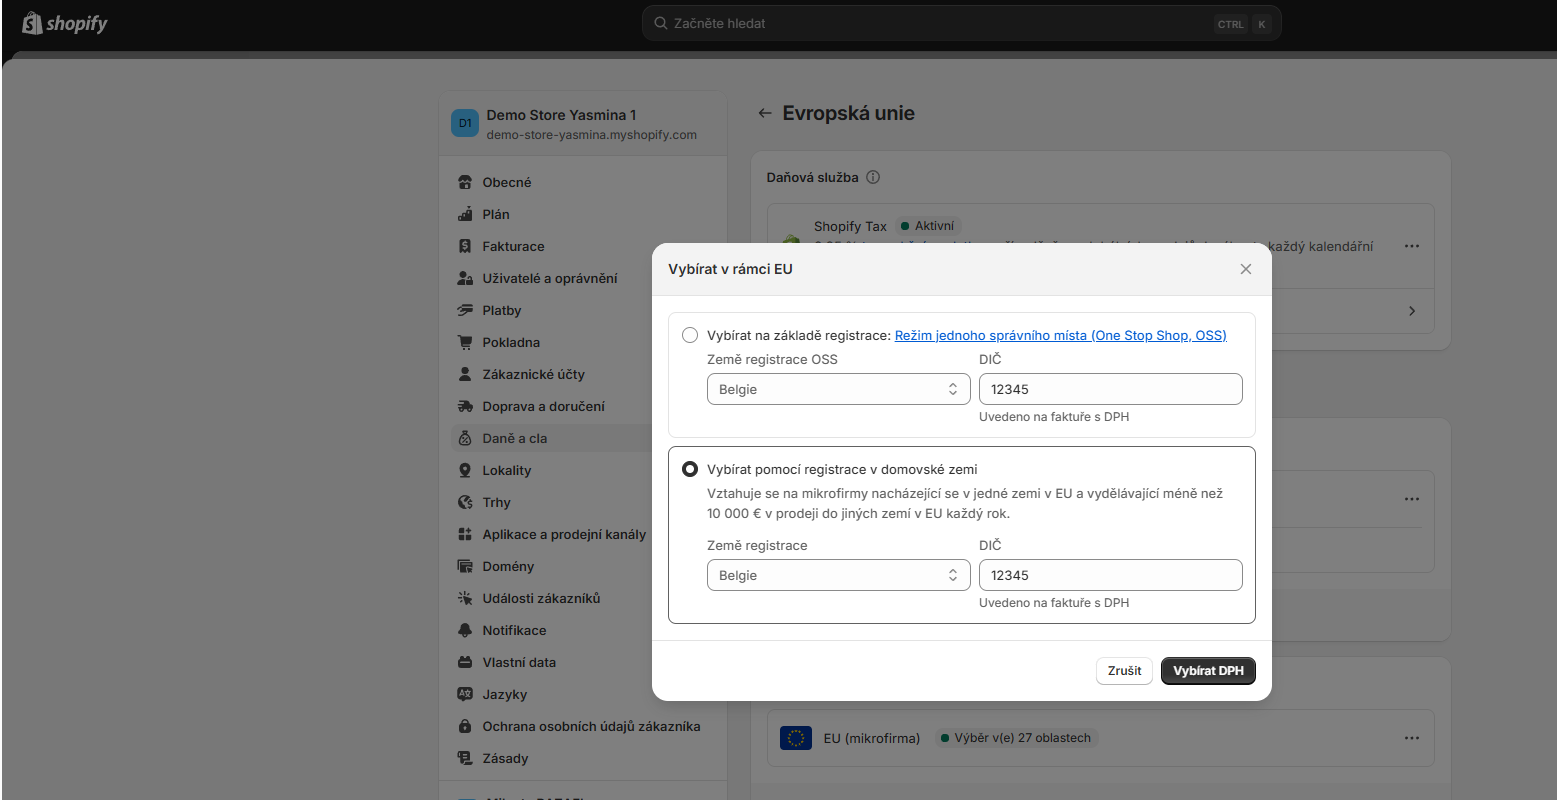
Task: Select the home country registration radio option
Action: [x=690, y=469]
